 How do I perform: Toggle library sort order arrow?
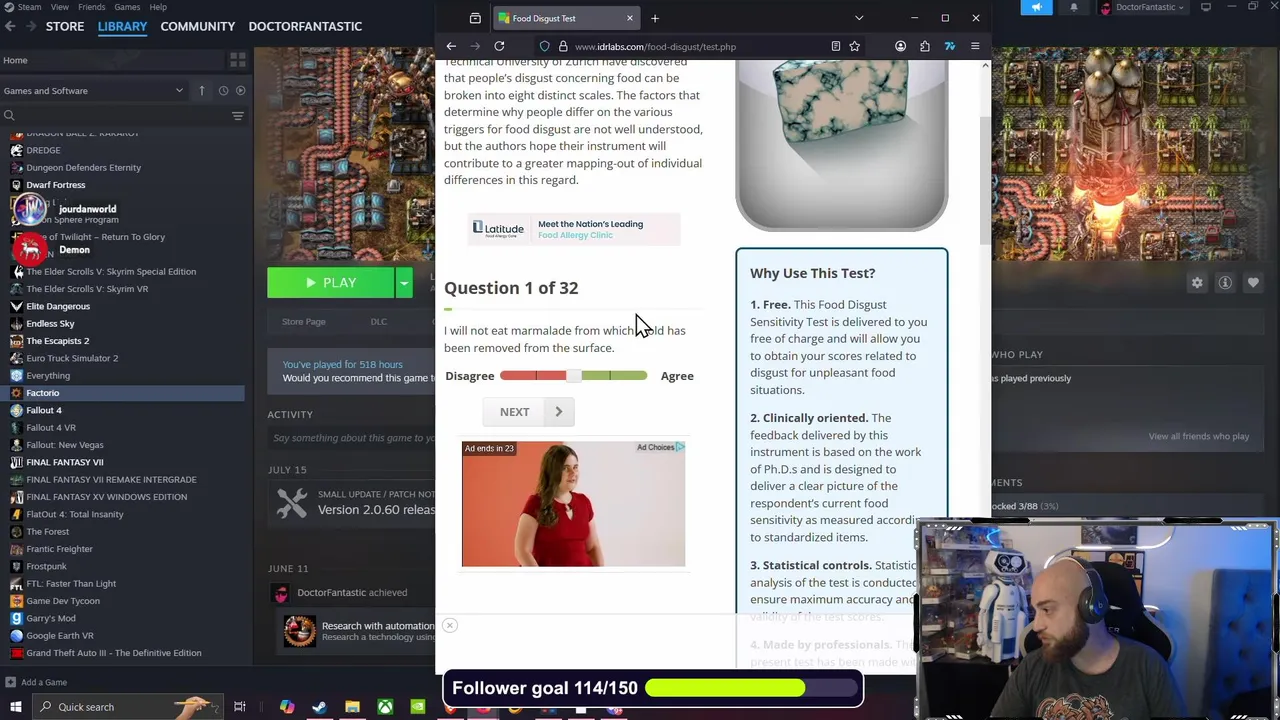[x=201, y=90]
